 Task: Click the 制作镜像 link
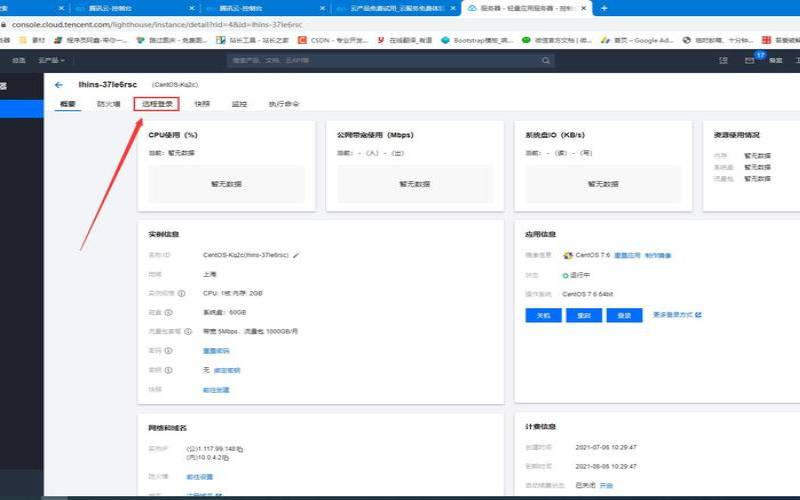[658, 255]
